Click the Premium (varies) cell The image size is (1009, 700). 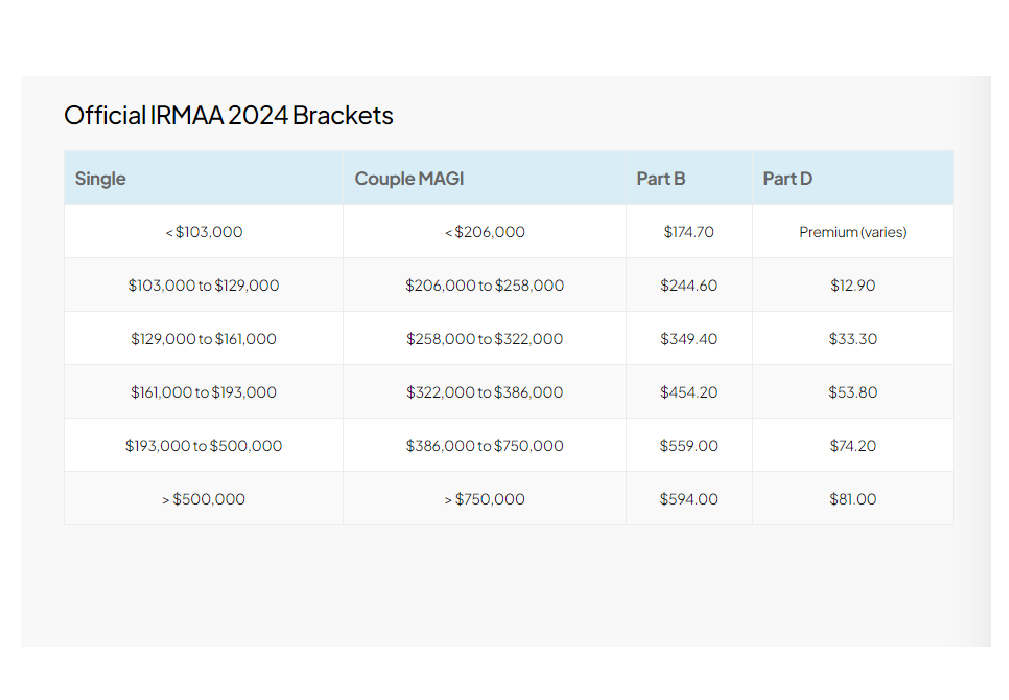[853, 232]
